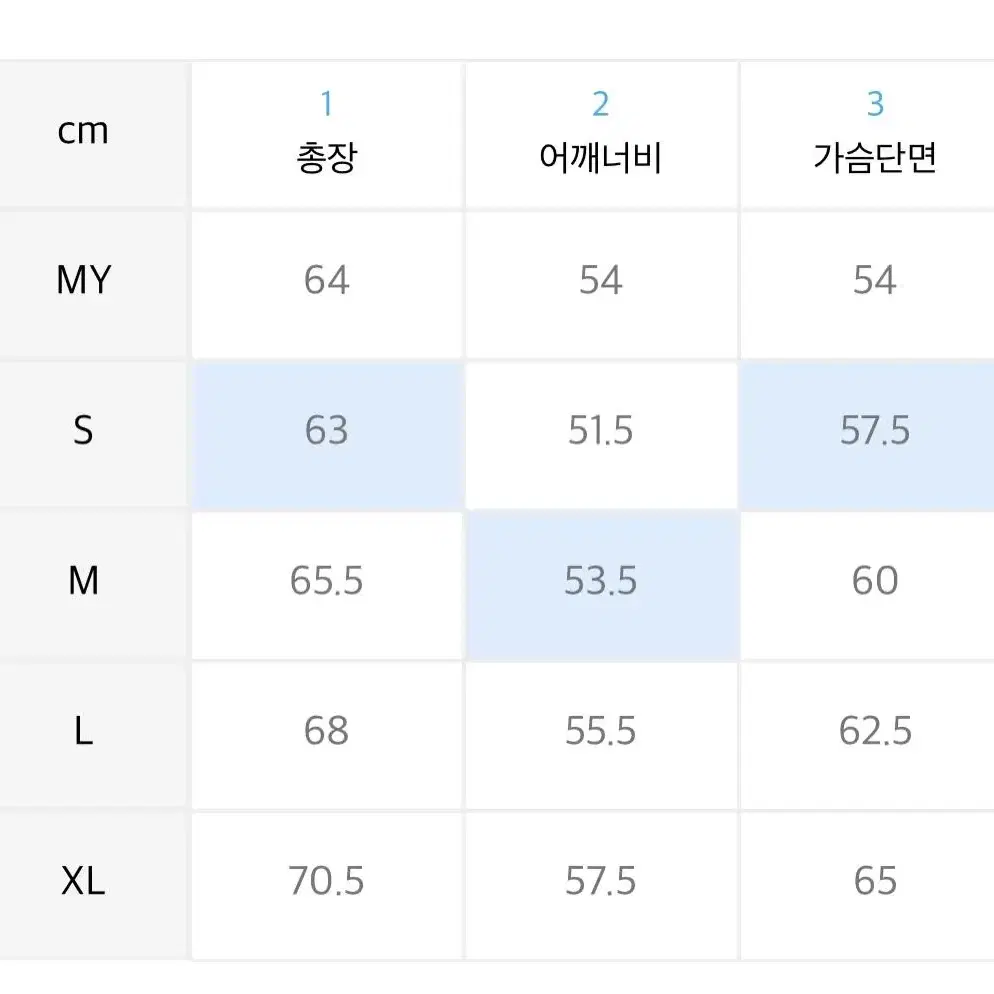Click the M size row label
This screenshot has width=994, height=994.
click(x=83, y=580)
